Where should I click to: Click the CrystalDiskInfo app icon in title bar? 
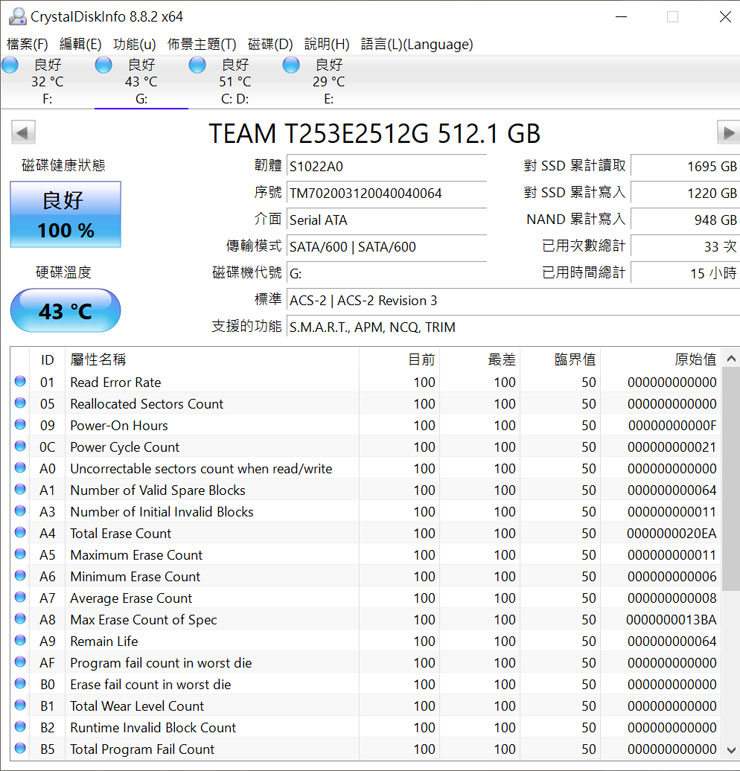pyautogui.click(x=18, y=16)
